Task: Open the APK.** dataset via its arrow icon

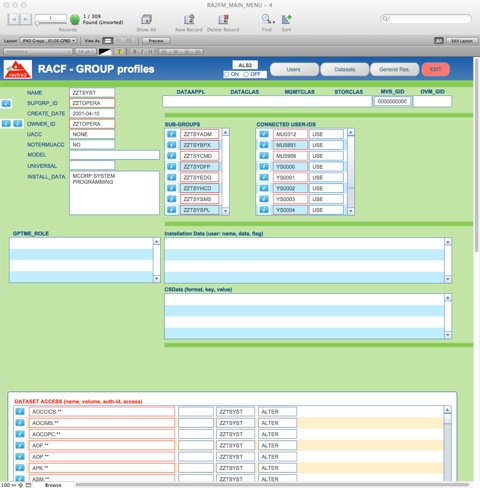Action: 20,468
